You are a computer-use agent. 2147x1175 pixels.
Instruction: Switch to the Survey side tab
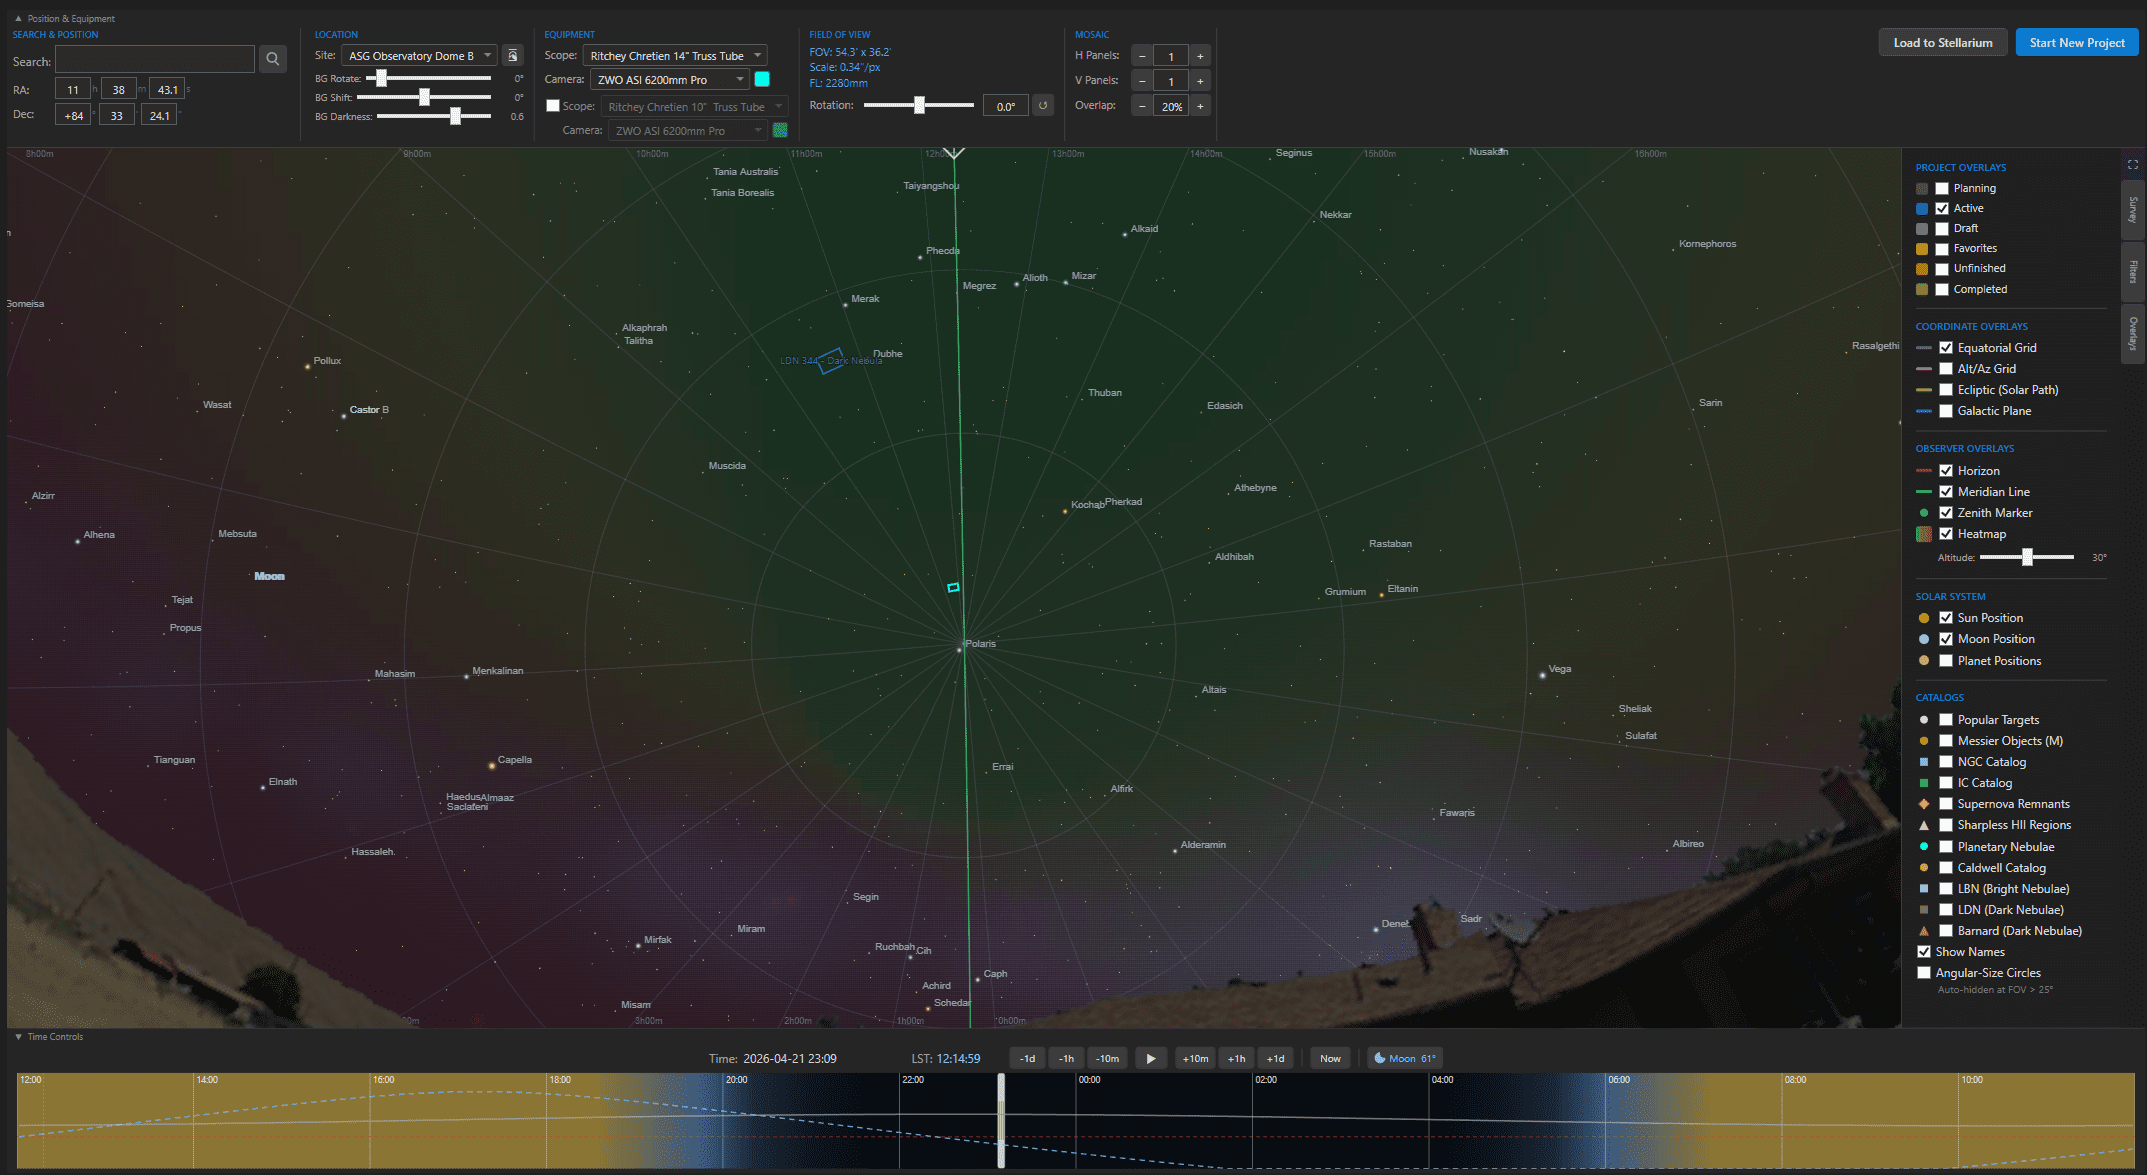(2132, 209)
